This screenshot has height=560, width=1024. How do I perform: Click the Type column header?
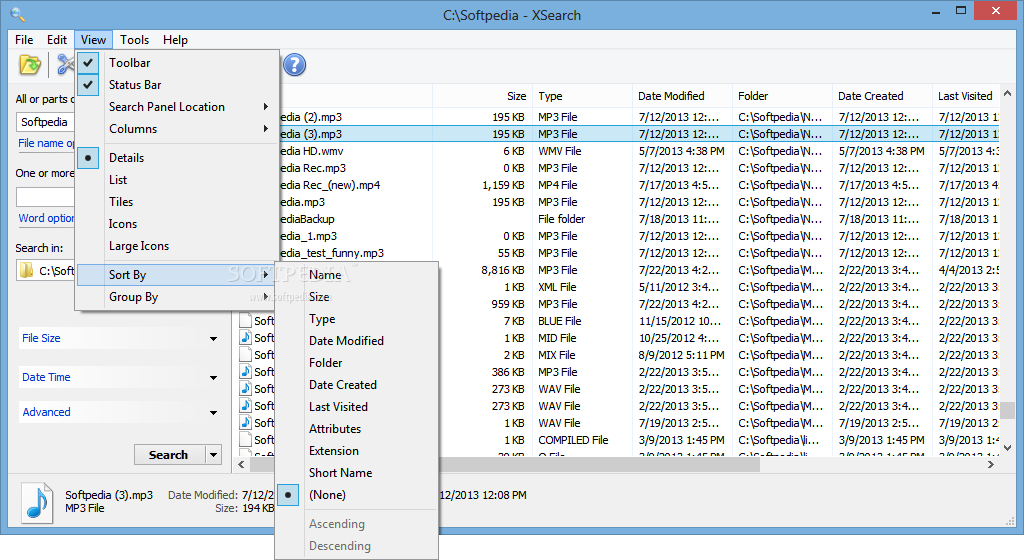pos(583,96)
